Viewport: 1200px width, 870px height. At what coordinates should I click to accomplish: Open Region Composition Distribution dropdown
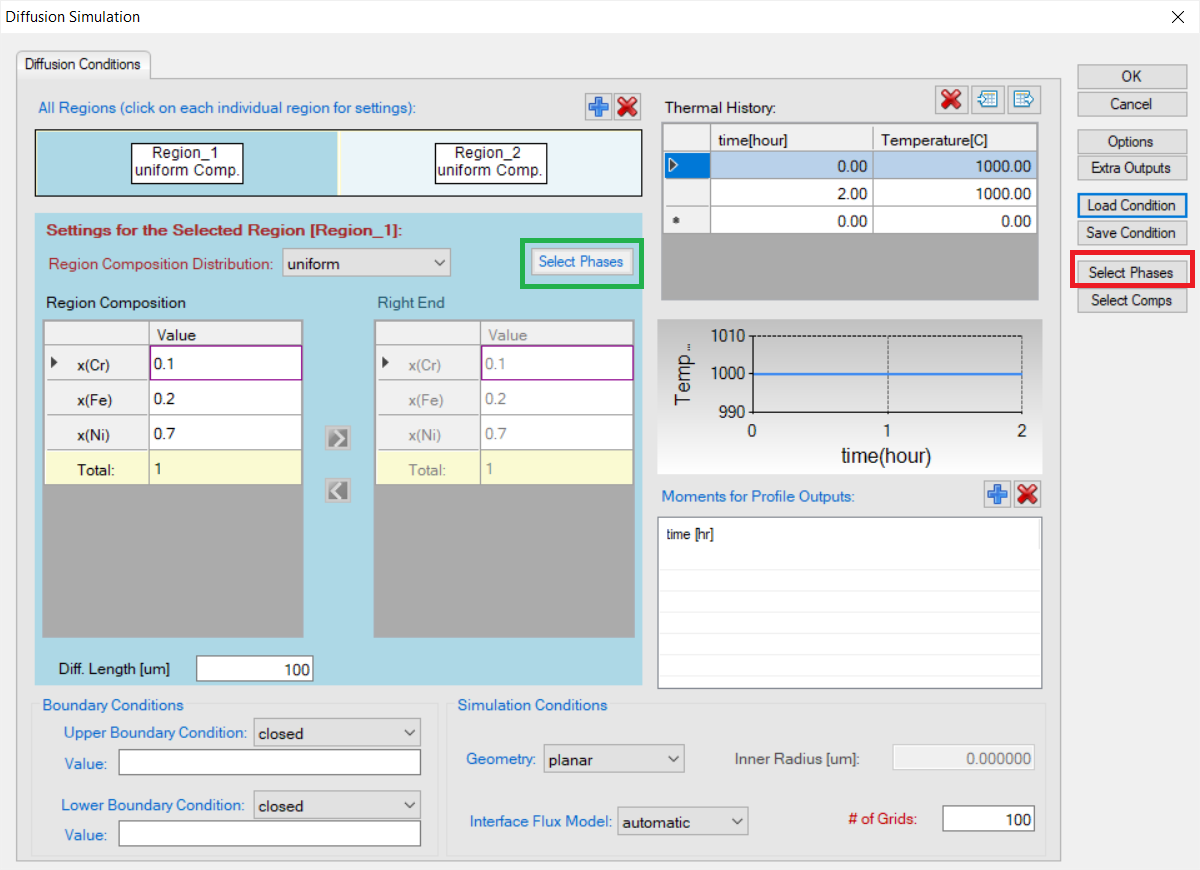366,264
